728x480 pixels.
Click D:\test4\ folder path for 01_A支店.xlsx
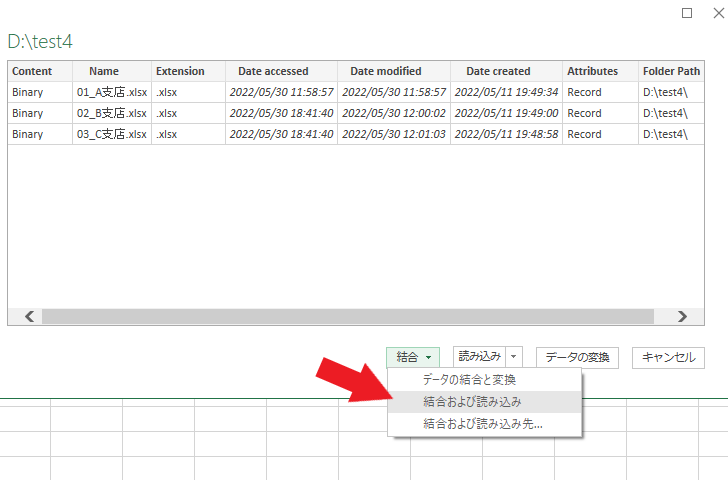pyautogui.click(x=671, y=92)
